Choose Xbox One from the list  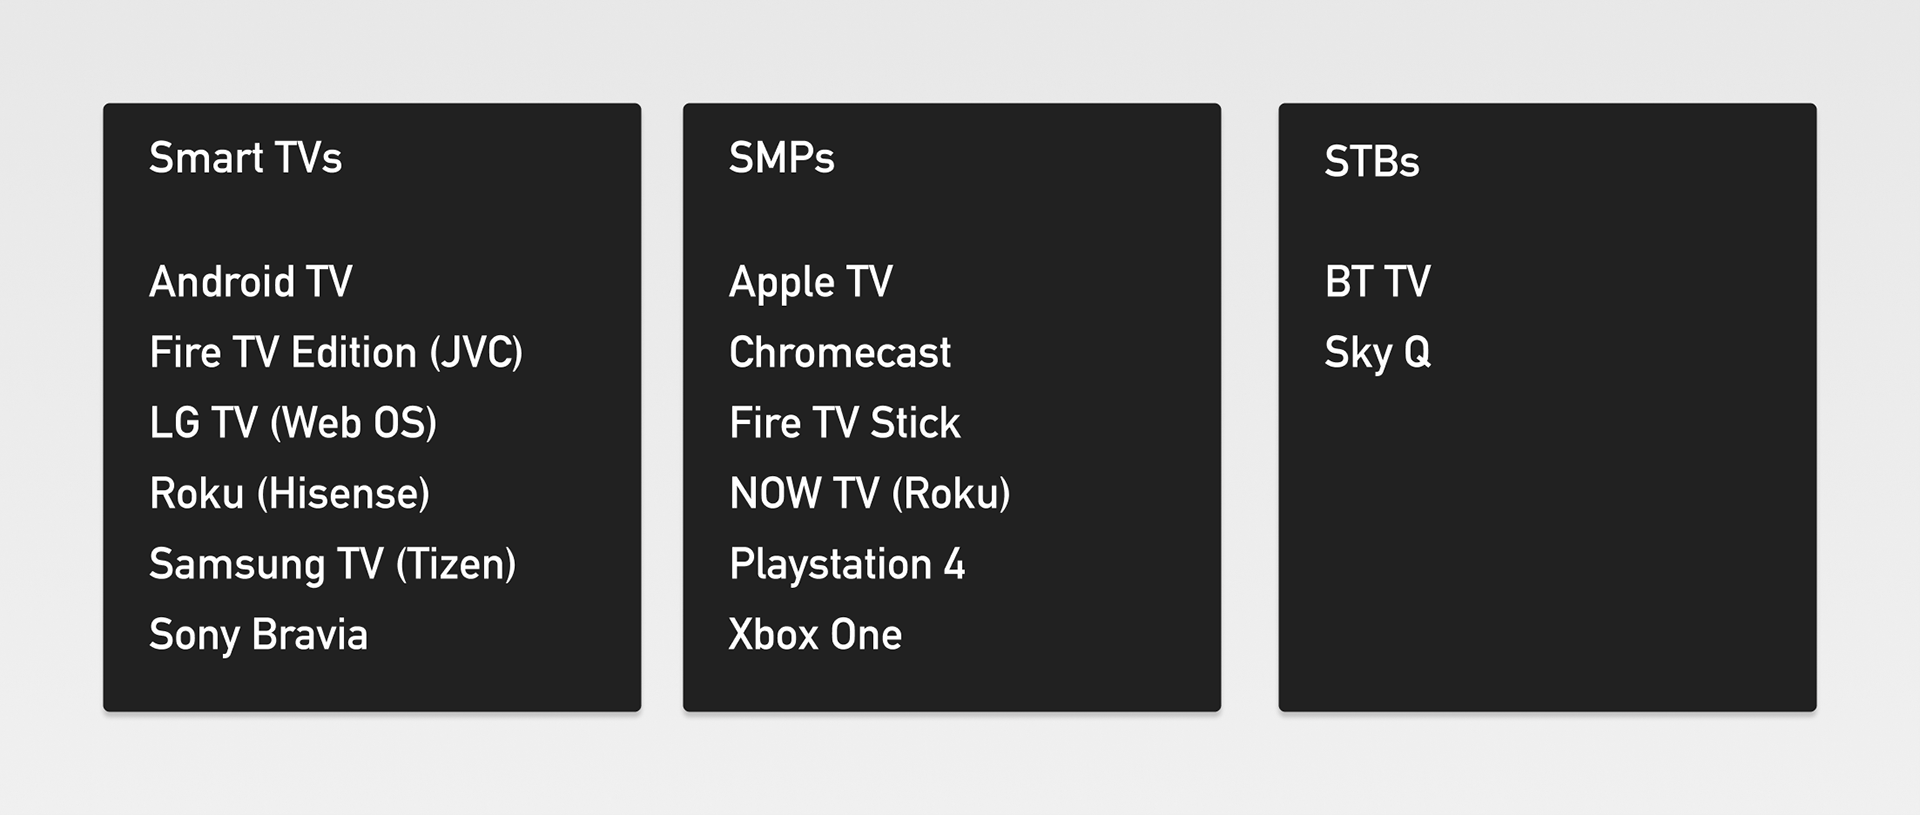pyautogui.click(x=815, y=635)
